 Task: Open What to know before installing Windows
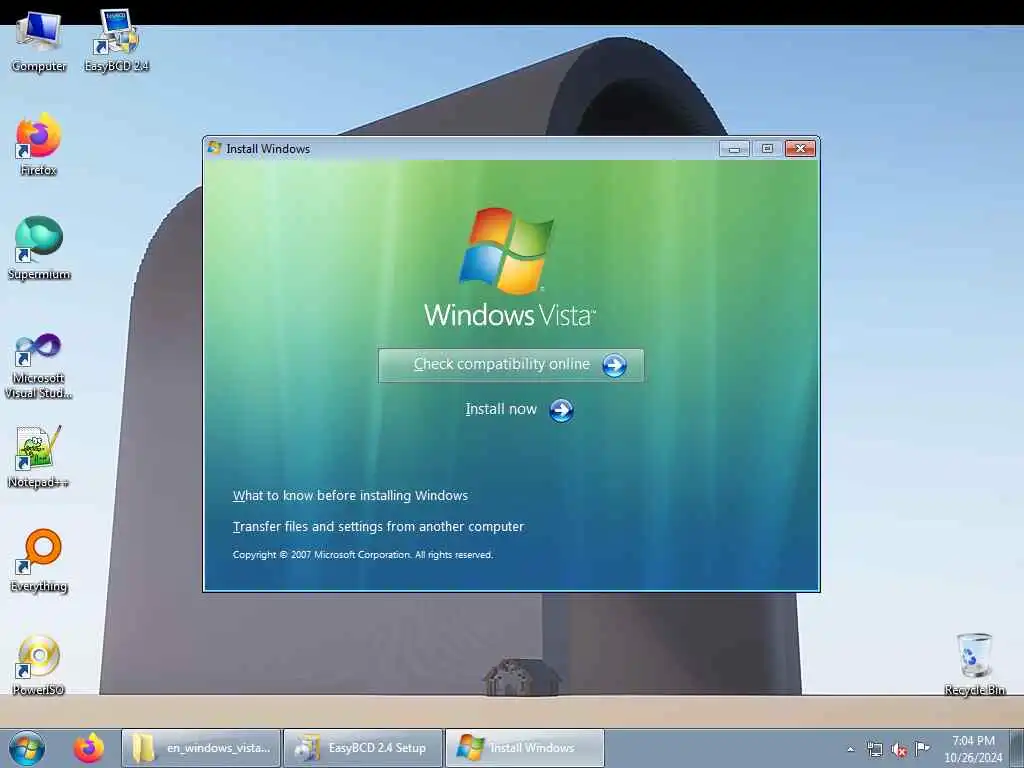(350, 496)
